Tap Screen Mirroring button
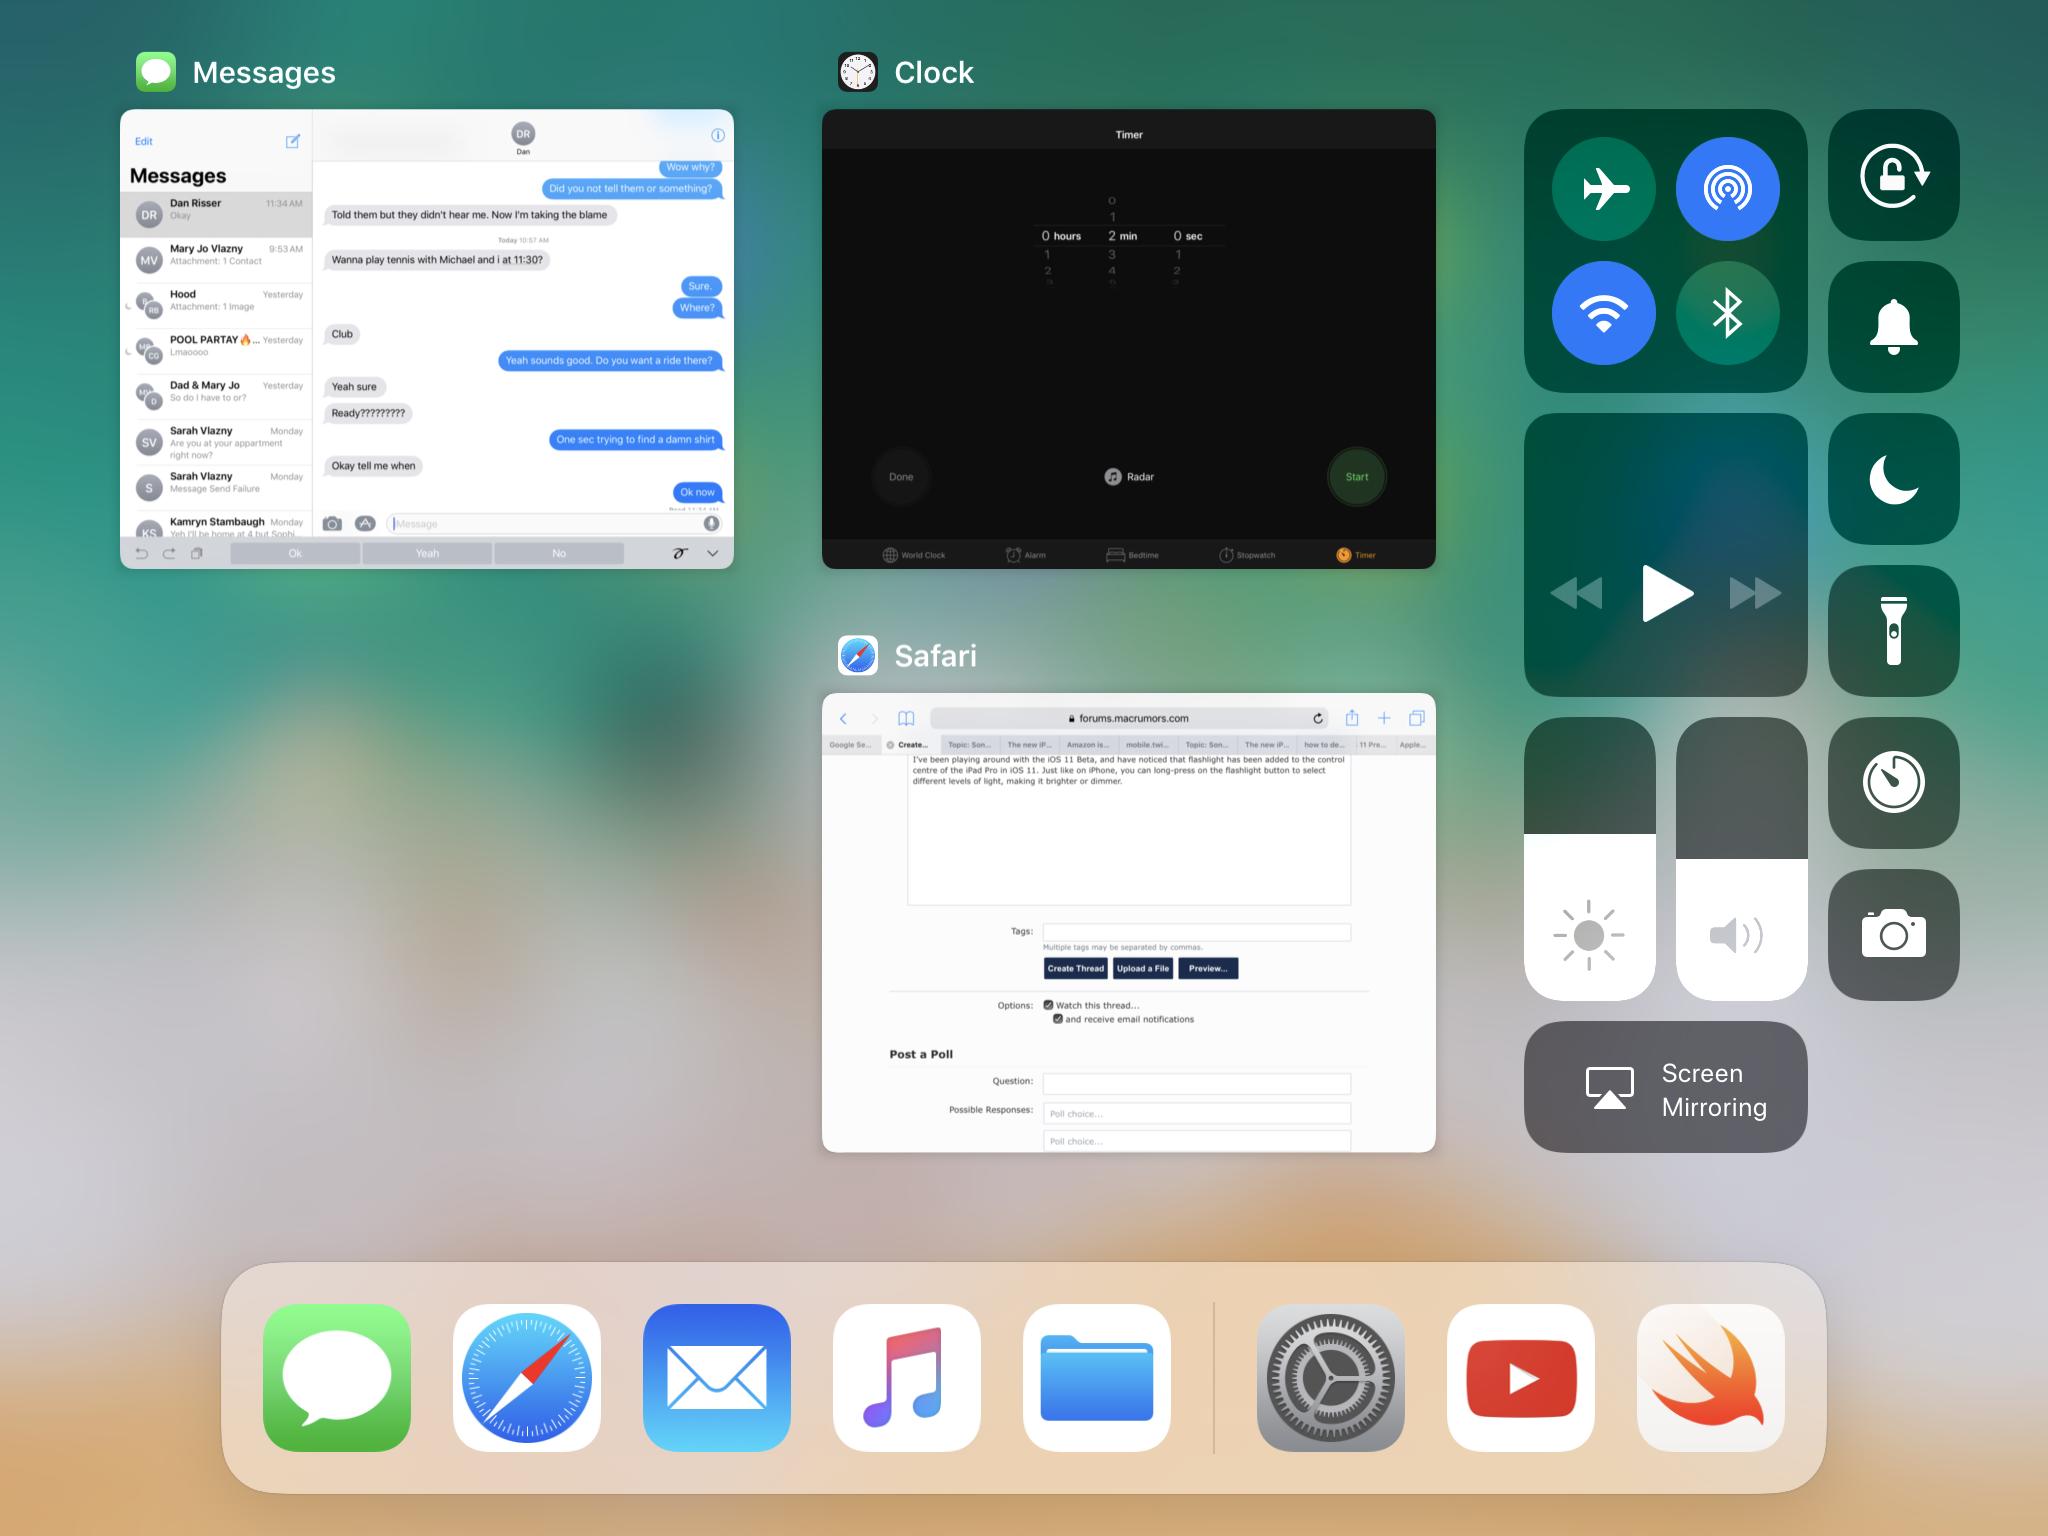 point(1665,1087)
